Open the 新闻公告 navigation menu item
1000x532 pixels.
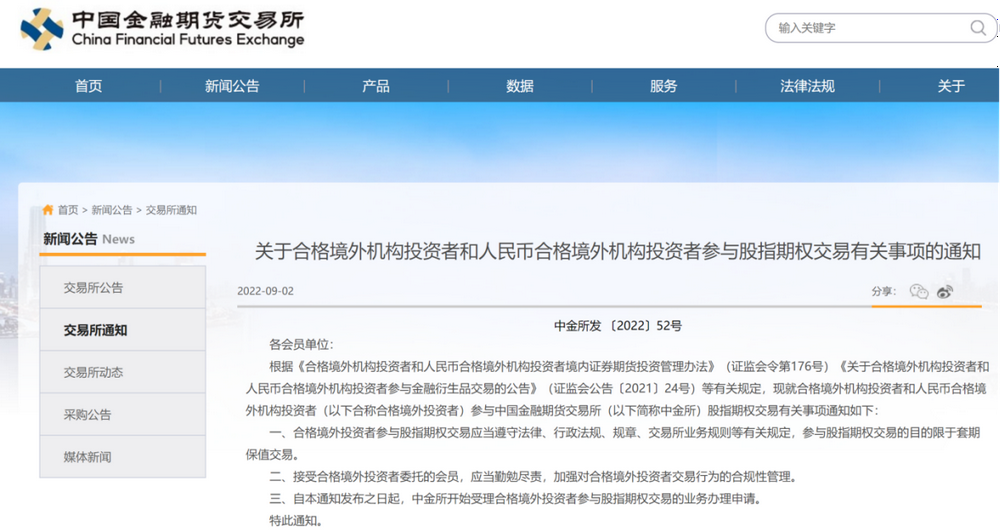(x=232, y=86)
